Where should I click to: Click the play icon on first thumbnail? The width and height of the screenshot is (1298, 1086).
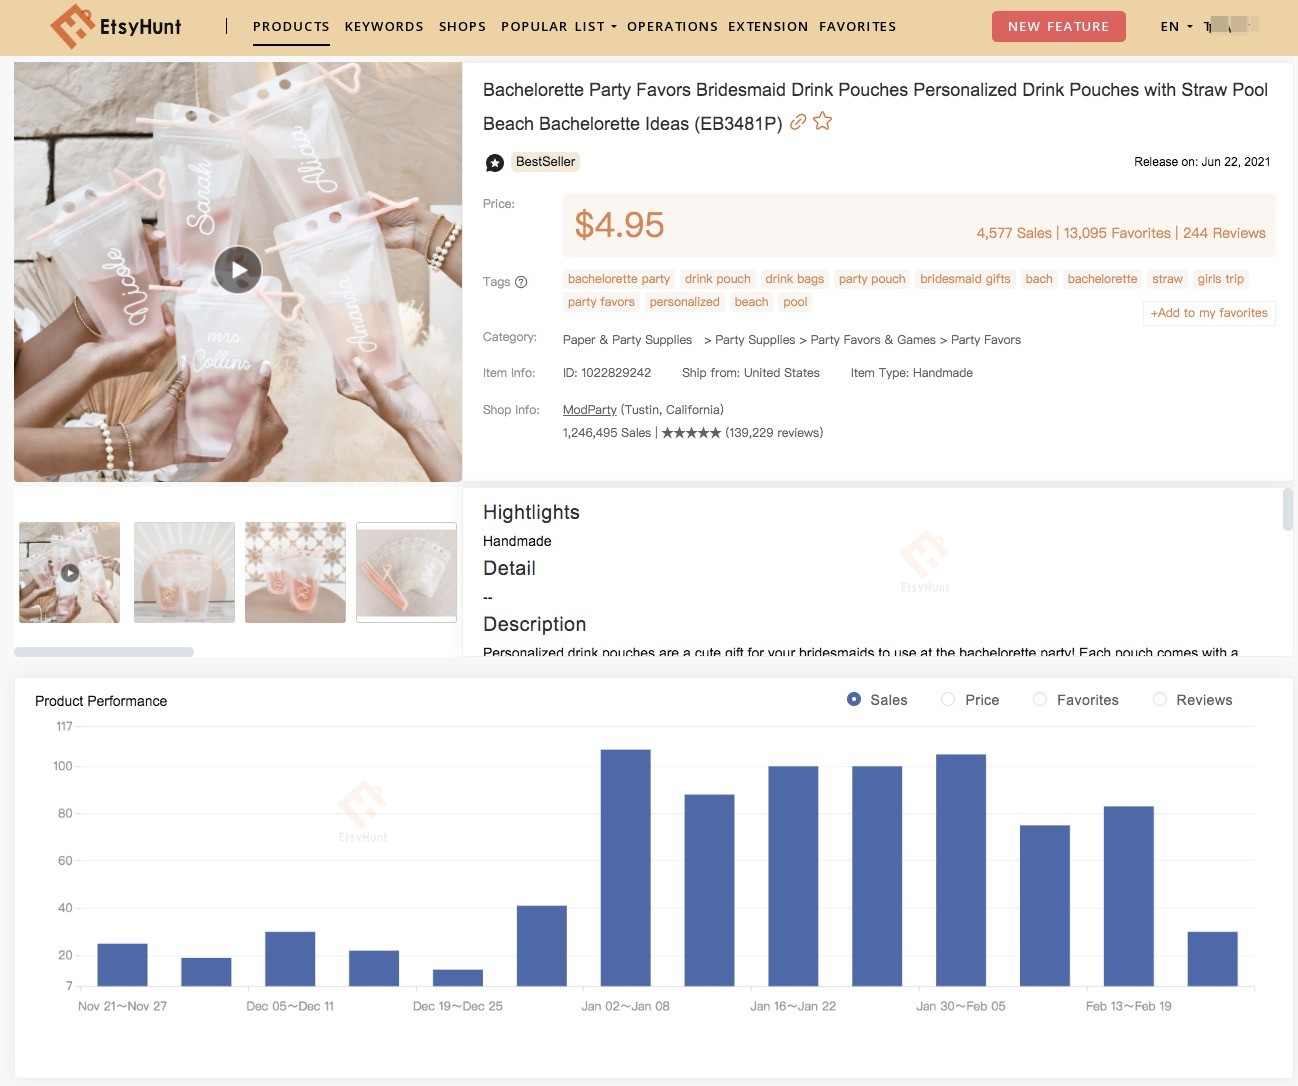[x=69, y=572]
